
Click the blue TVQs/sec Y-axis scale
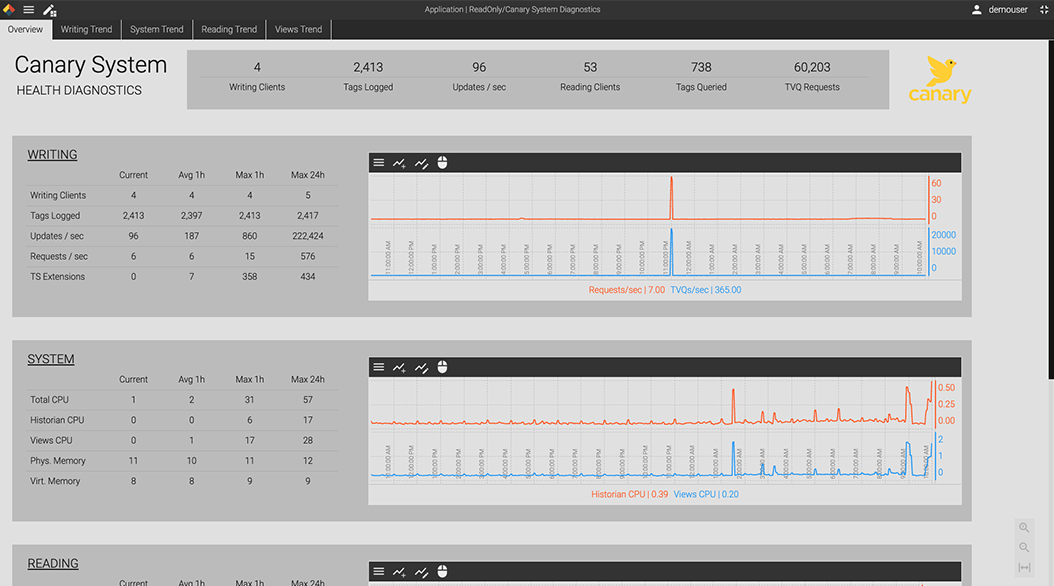point(943,251)
